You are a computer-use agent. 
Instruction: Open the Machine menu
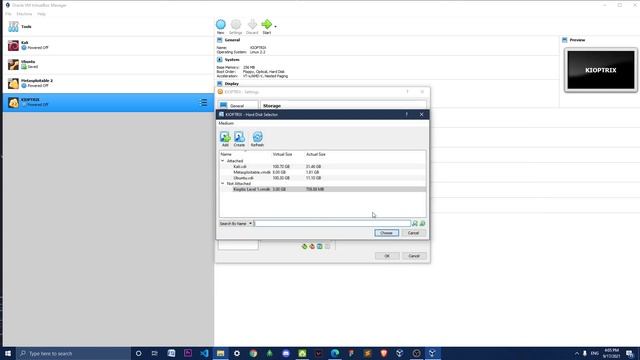click(x=24, y=14)
